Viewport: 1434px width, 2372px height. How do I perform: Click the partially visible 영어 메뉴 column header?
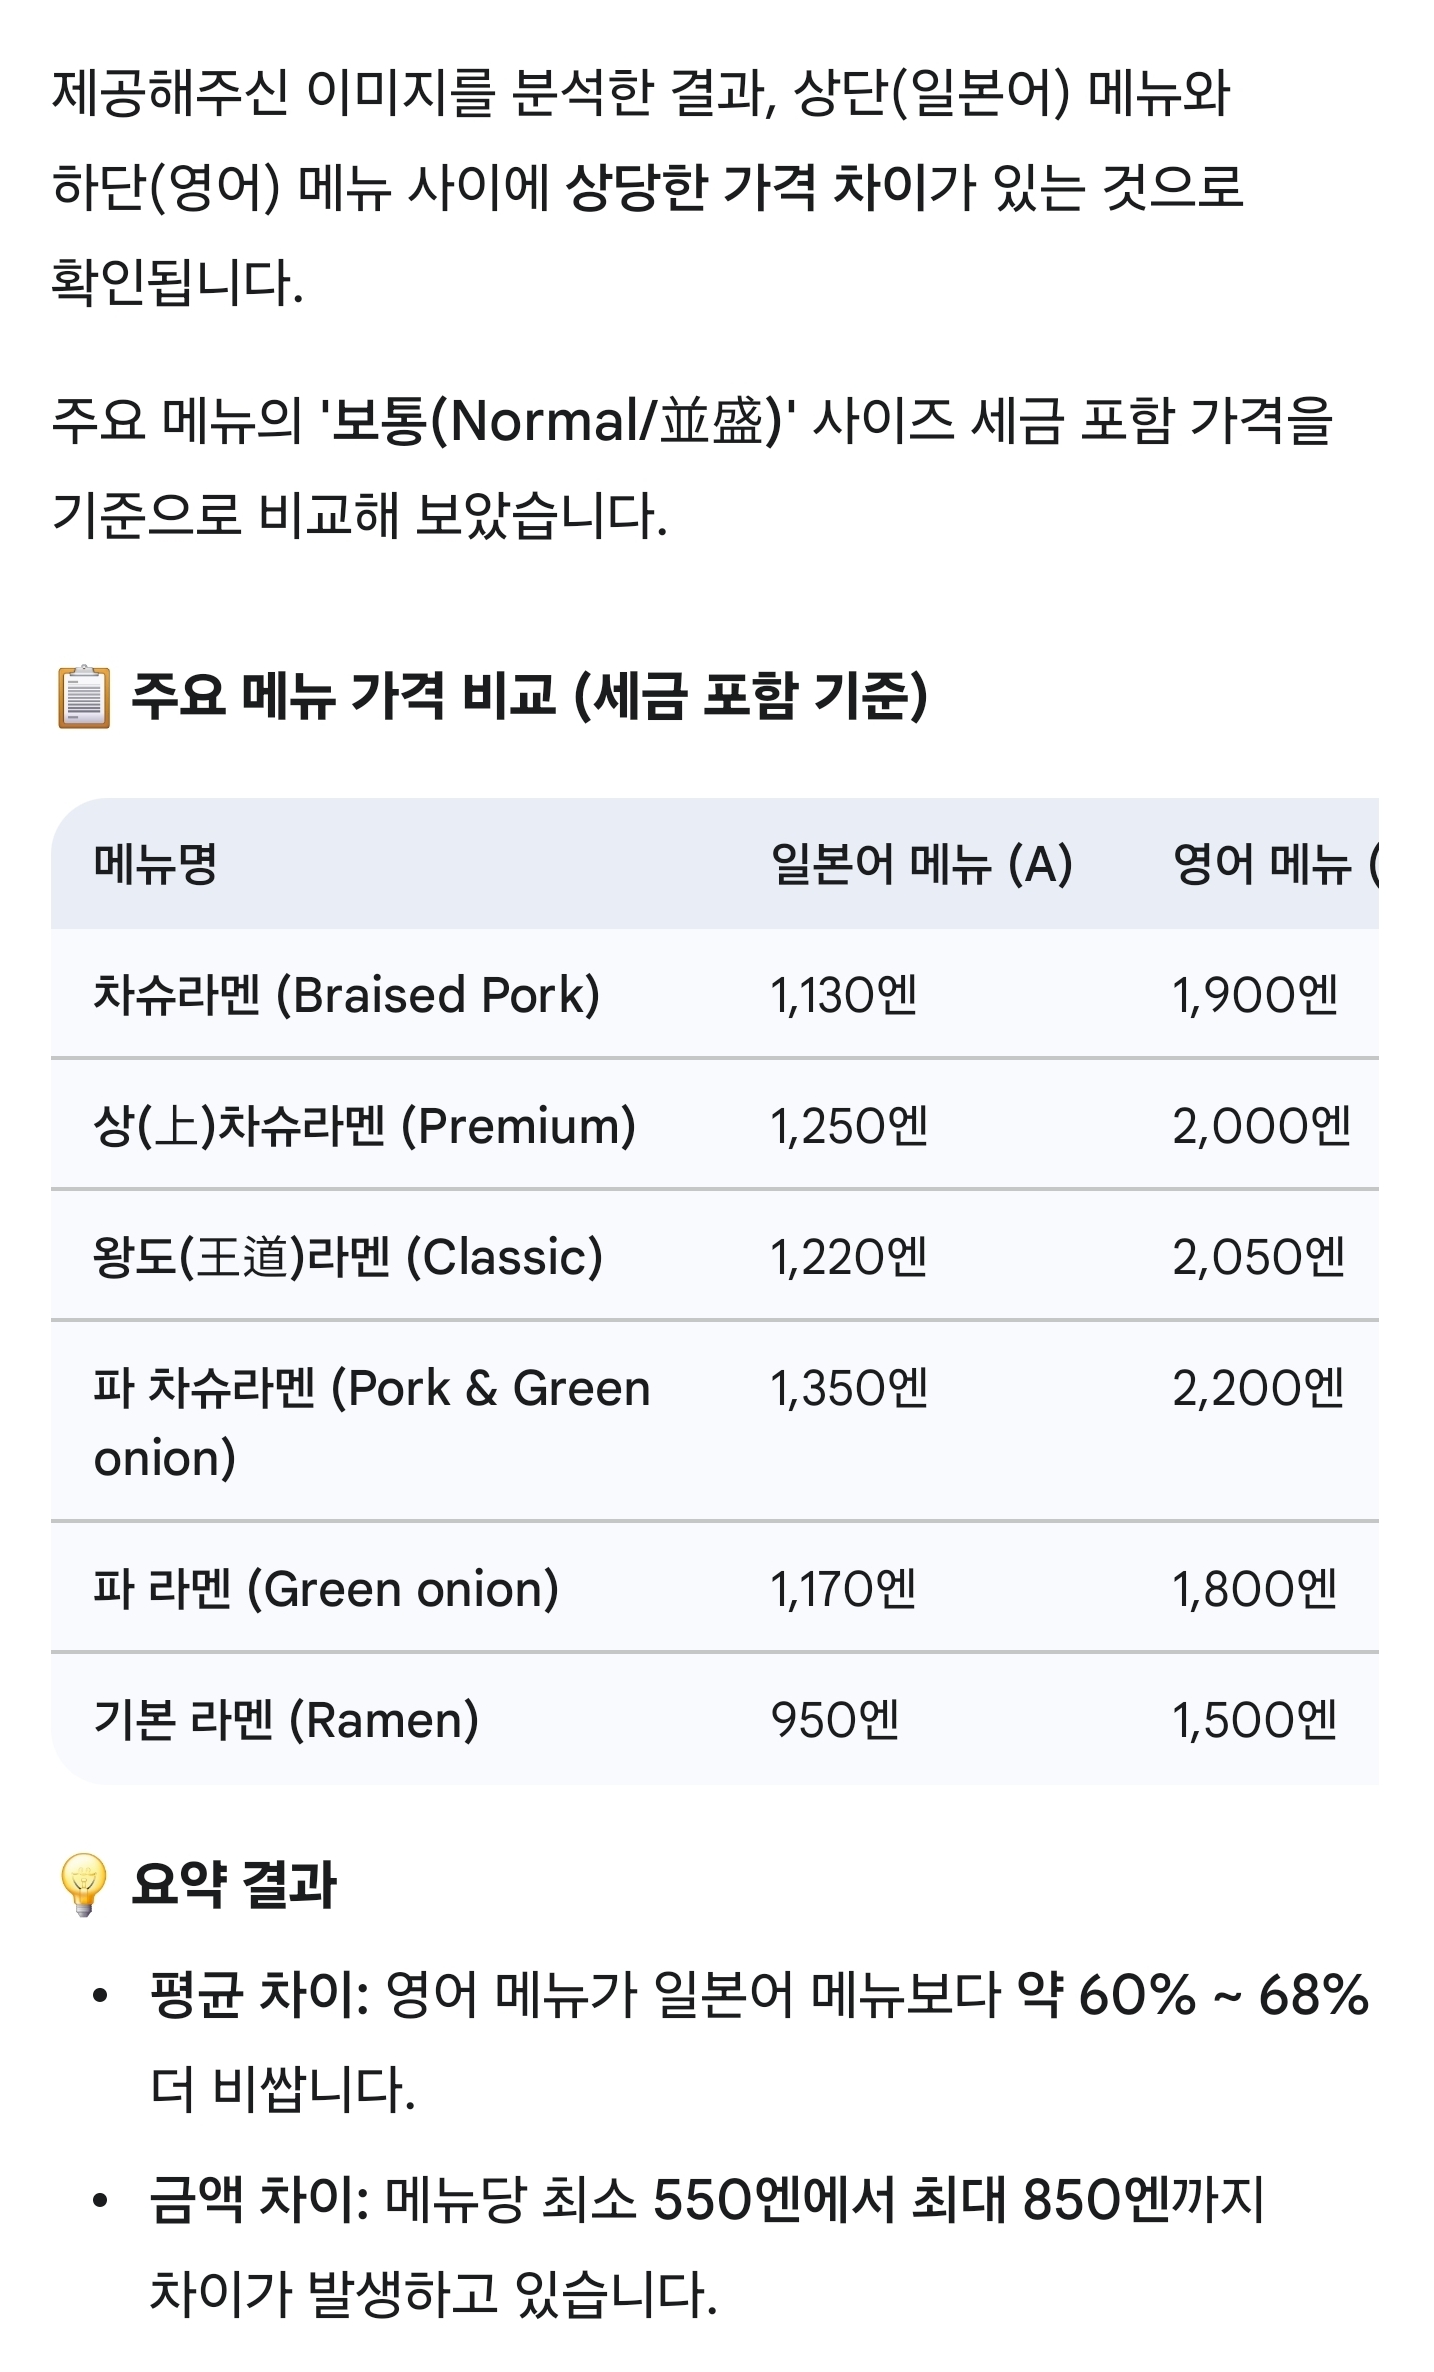click(x=1272, y=864)
